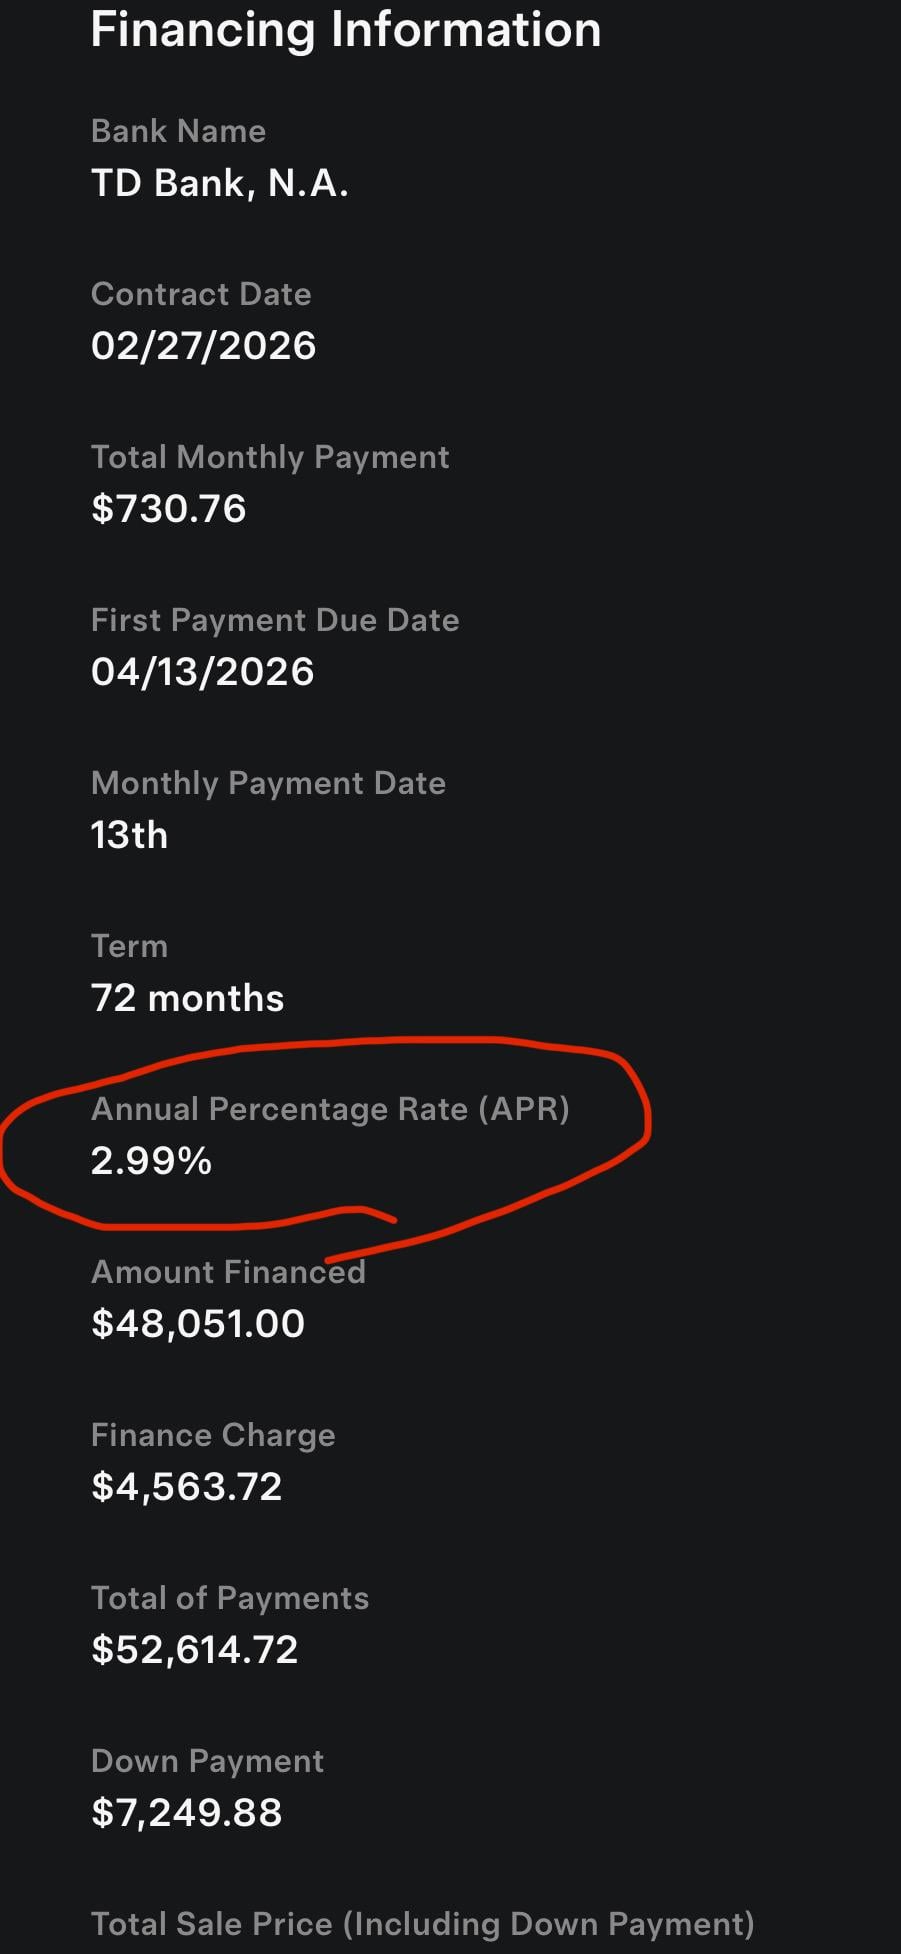Select the 72 months term value
Screen dimensions: 901x1954
click(187, 998)
